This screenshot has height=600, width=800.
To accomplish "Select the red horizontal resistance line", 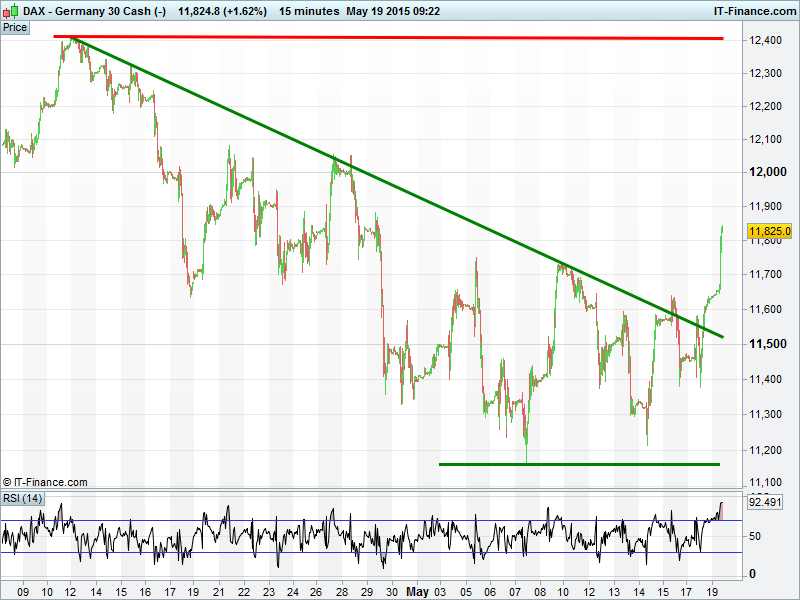I will (x=400, y=38).
